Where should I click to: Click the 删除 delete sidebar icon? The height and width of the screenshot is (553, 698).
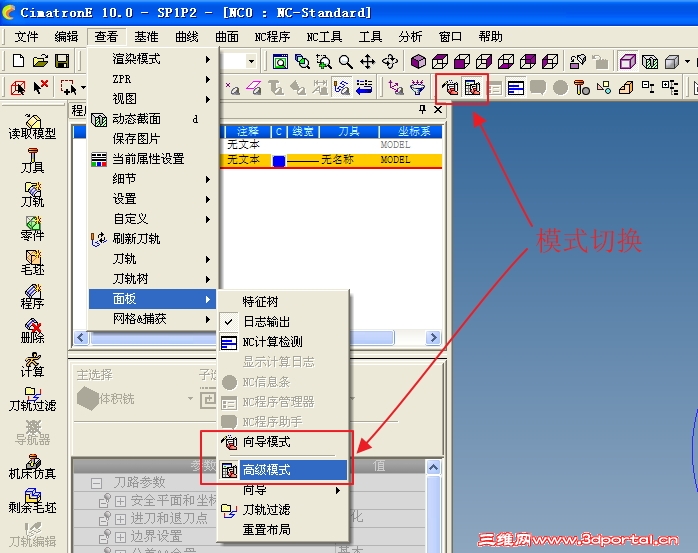32,330
